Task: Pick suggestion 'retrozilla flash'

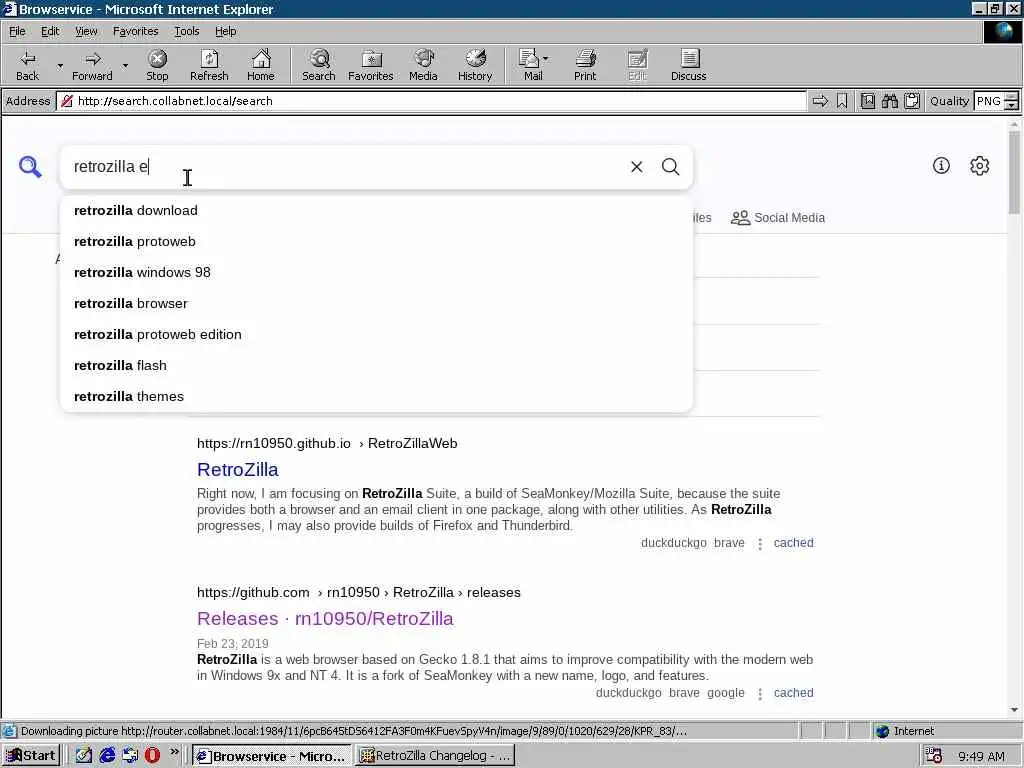Action: tap(376, 366)
